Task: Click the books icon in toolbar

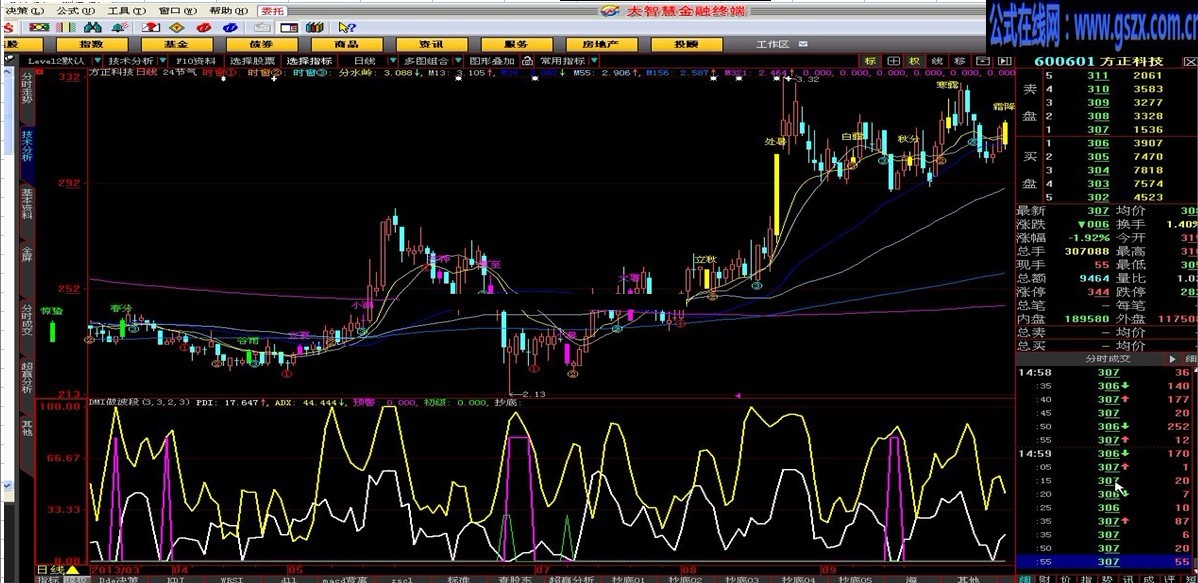Action: 313,27
